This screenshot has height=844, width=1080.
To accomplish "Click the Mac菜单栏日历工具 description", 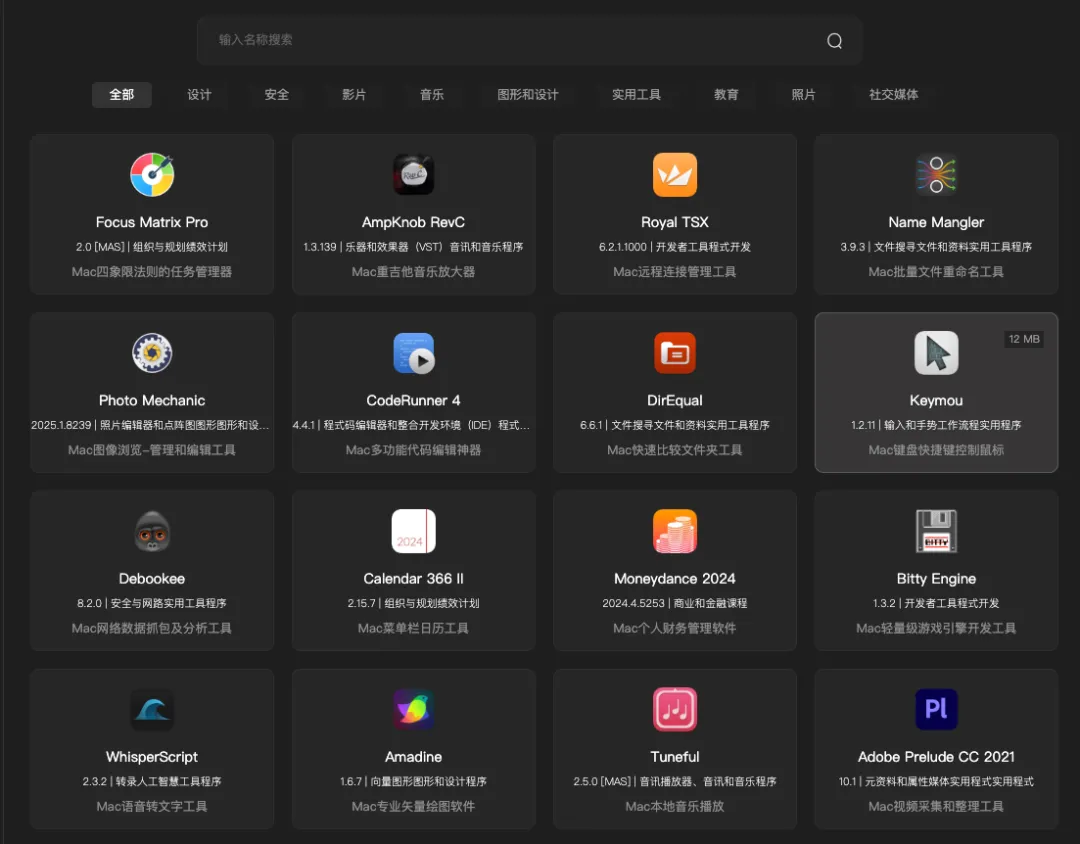I will [x=413, y=628].
